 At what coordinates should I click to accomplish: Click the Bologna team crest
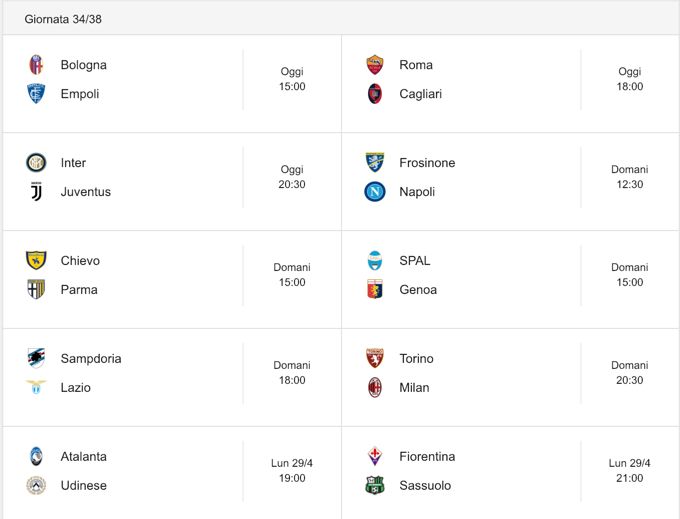point(36,65)
